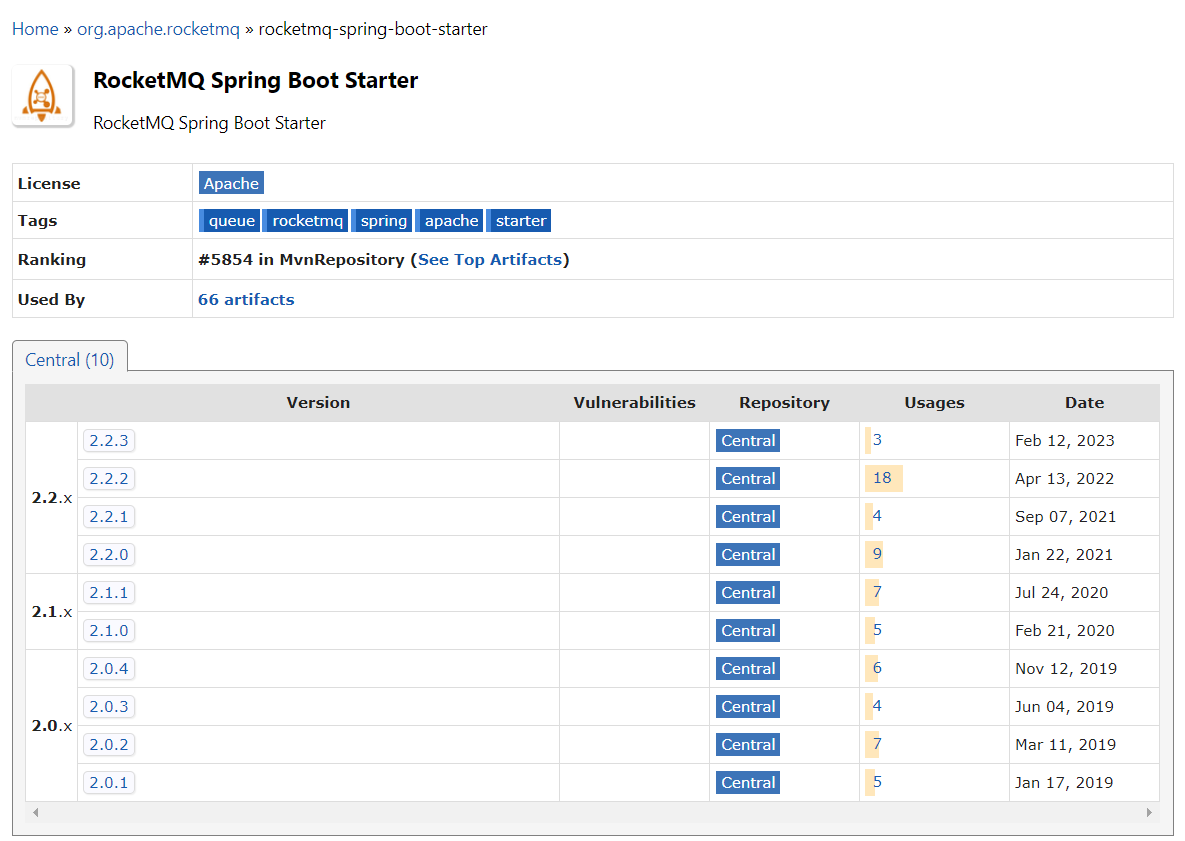The height and width of the screenshot is (841, 1185).
Task: Click Central repository badge for 2.0.1
Action: (x=747, y=783)
